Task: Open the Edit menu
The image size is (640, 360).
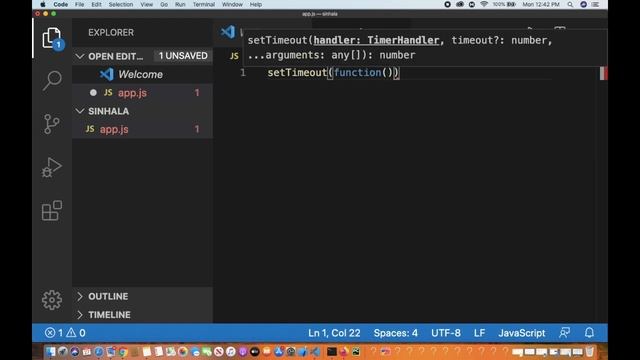Action: pyautogui.click(x=96, y=4)
